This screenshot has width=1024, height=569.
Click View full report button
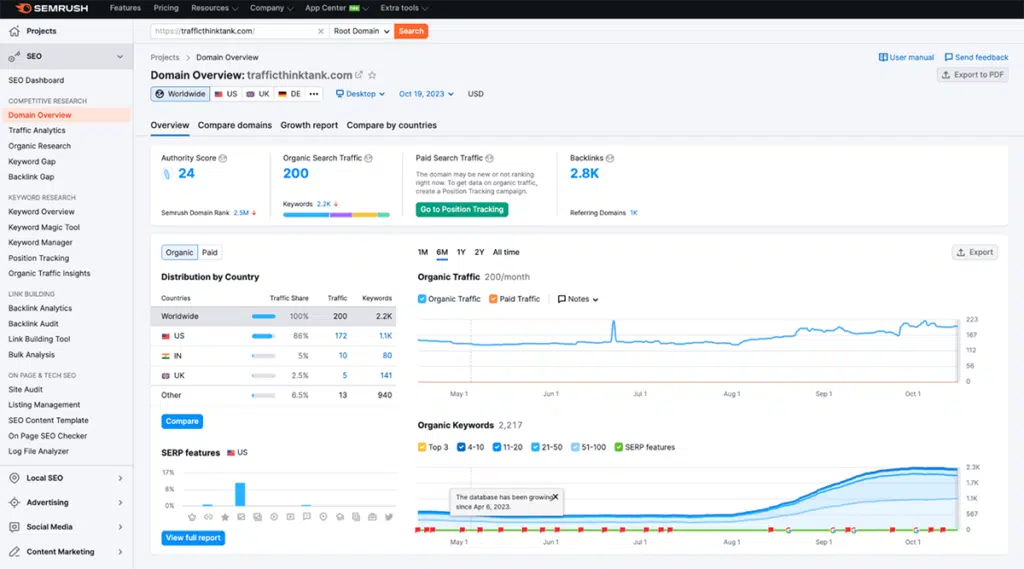pyautogui.click(x=193, y=538)
